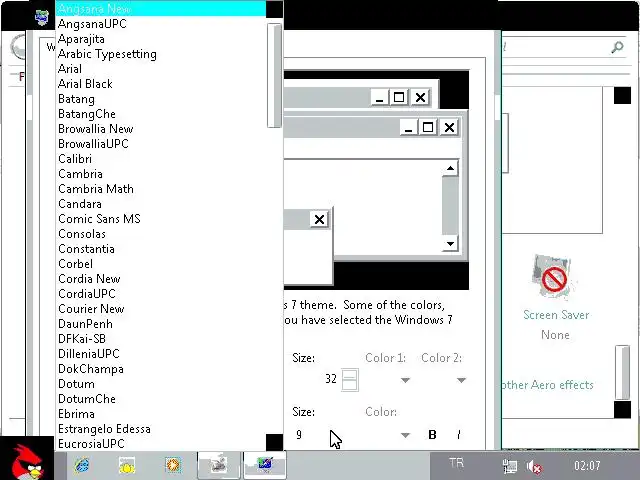
Task: Choose DaunPenh font
Action: coord(161,324)
